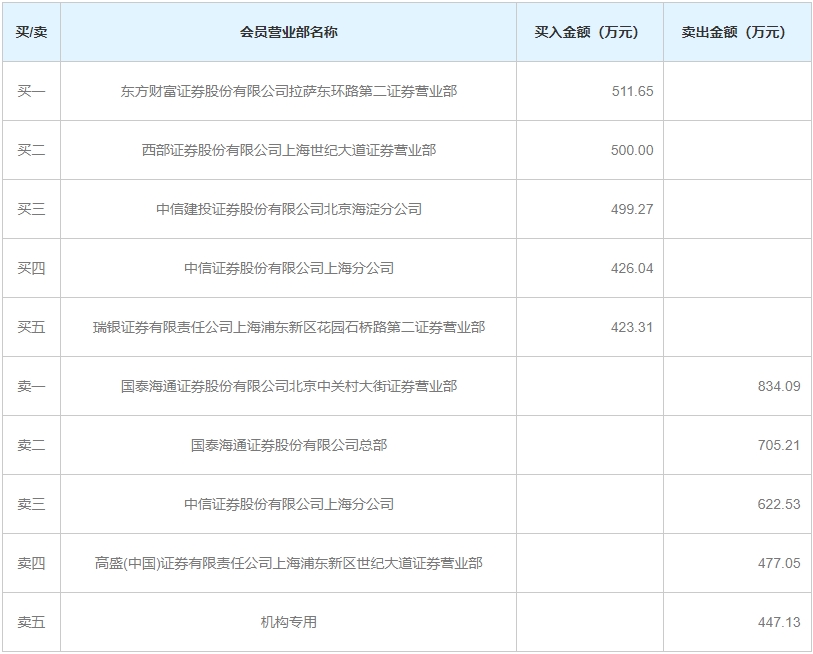This screenshot has height=654, width=813.
Task: Click buy amount 500.00
Action: coord(632,150)
